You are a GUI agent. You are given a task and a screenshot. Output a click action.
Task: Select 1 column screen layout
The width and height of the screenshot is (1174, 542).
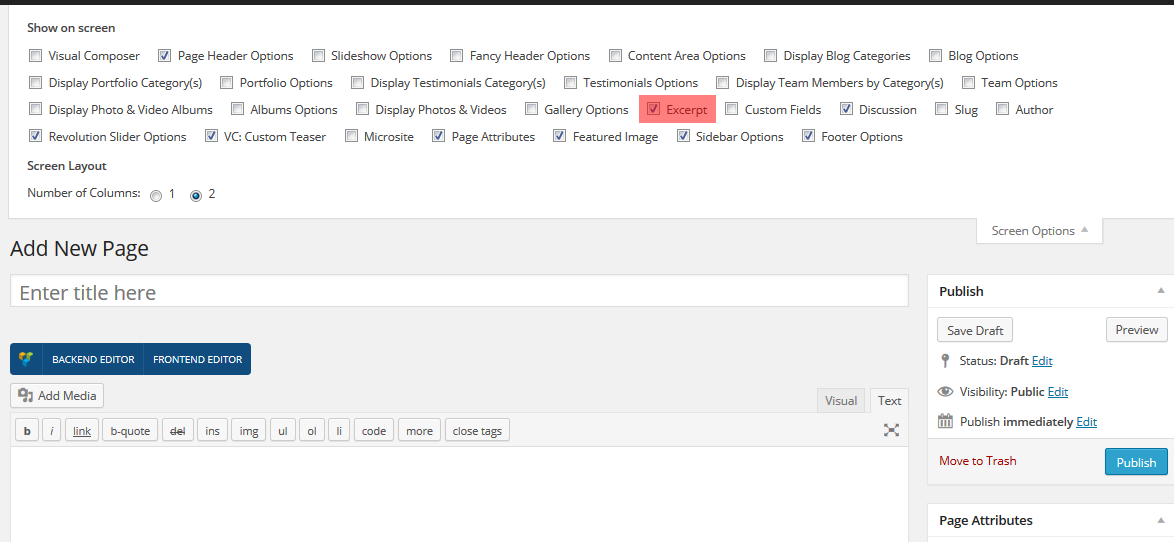point(156,195)
